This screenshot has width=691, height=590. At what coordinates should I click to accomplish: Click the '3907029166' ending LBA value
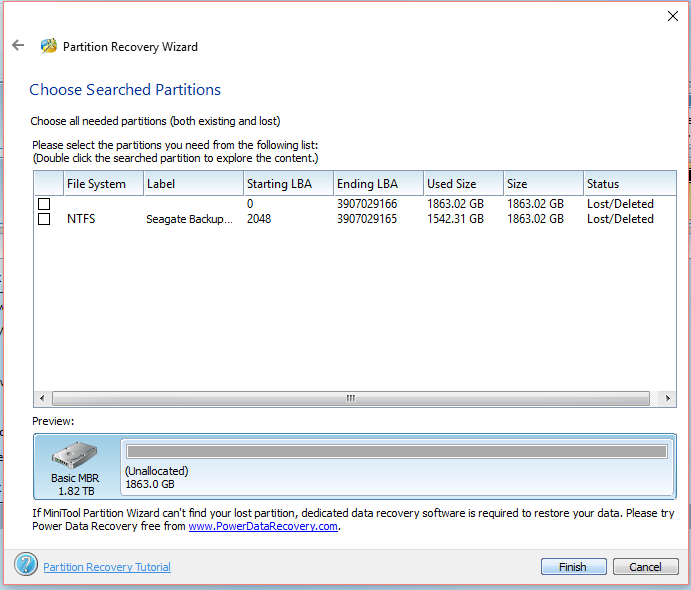(x=367, y=204)
